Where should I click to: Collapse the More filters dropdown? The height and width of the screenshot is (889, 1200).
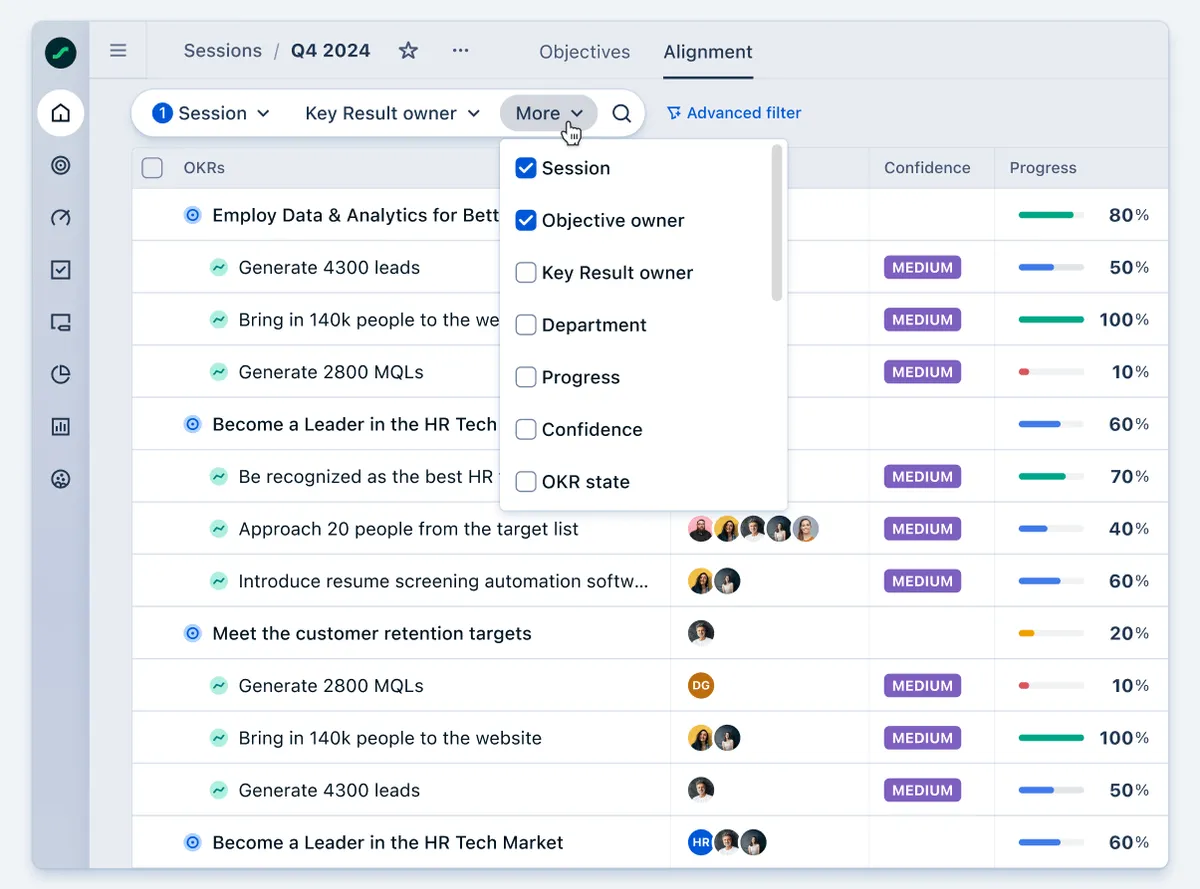click(x=549, y=113)
